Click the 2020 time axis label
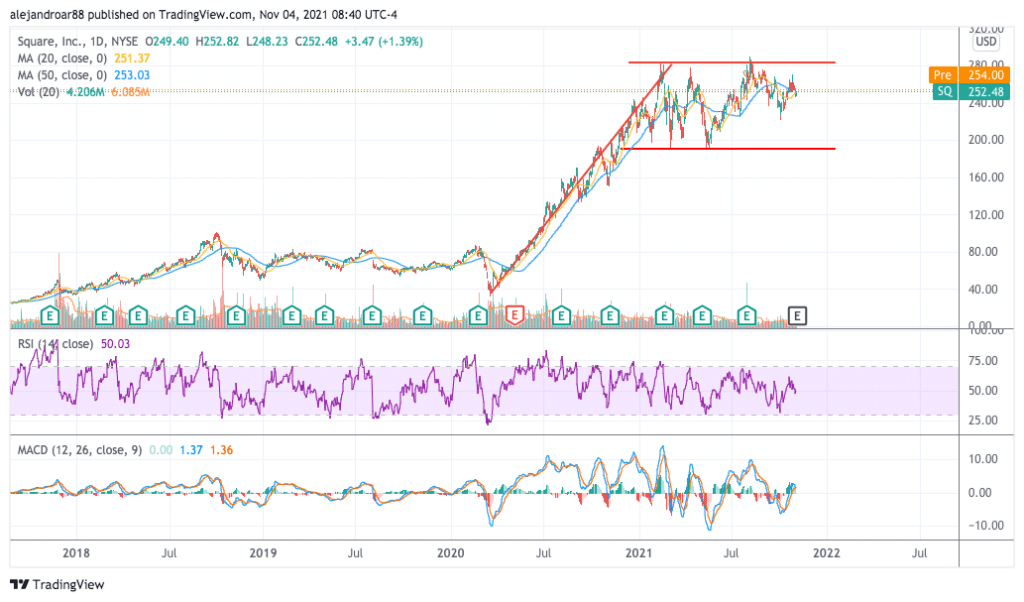This screenshot has width=1024, height=602. pyautogui.click(x=451, y=553)
